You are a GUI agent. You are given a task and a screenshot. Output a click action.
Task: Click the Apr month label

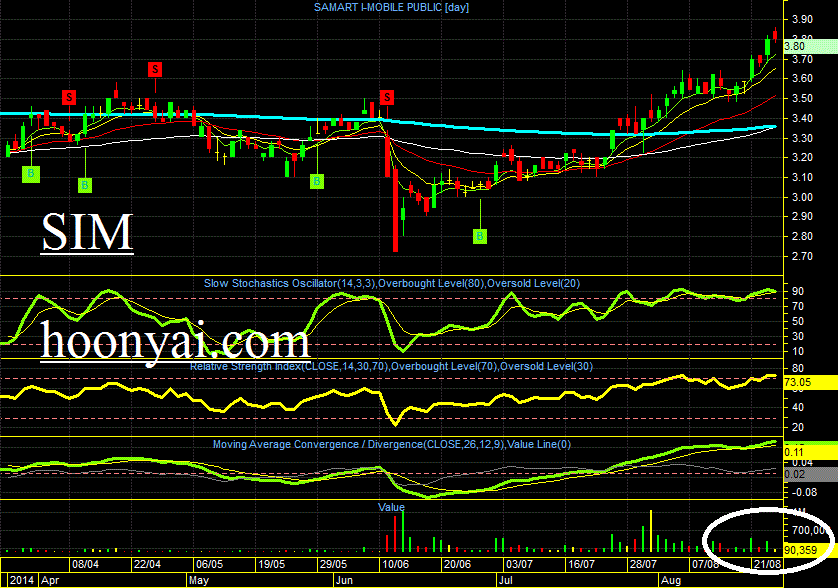[x=50, y=580]
